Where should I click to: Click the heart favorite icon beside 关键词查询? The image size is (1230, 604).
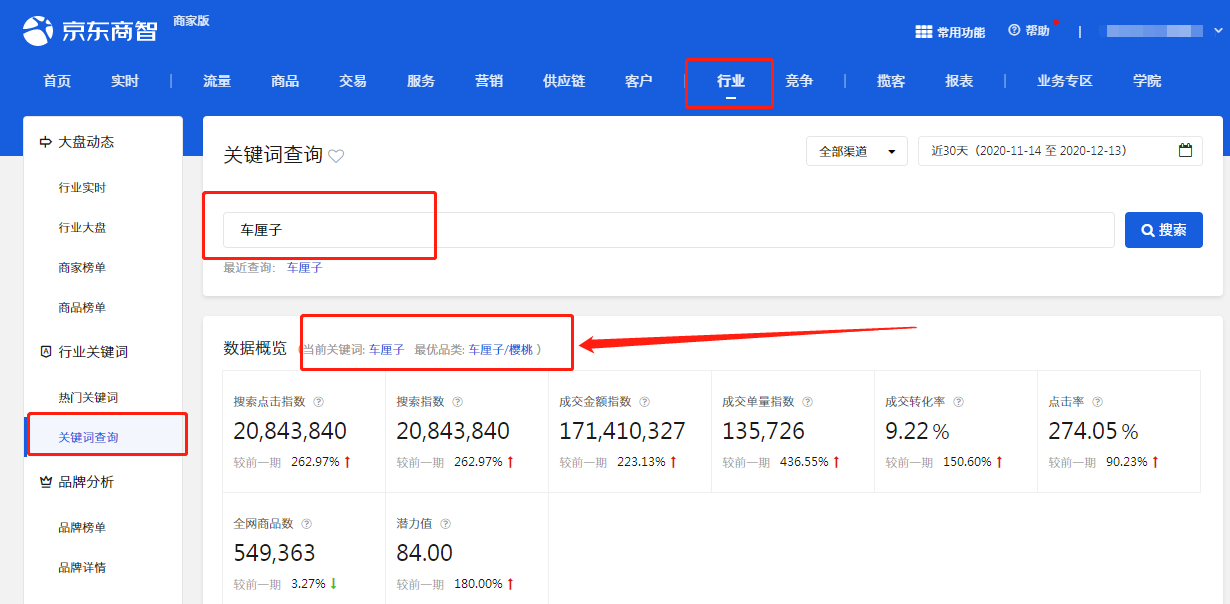click(x=336, y=156)
